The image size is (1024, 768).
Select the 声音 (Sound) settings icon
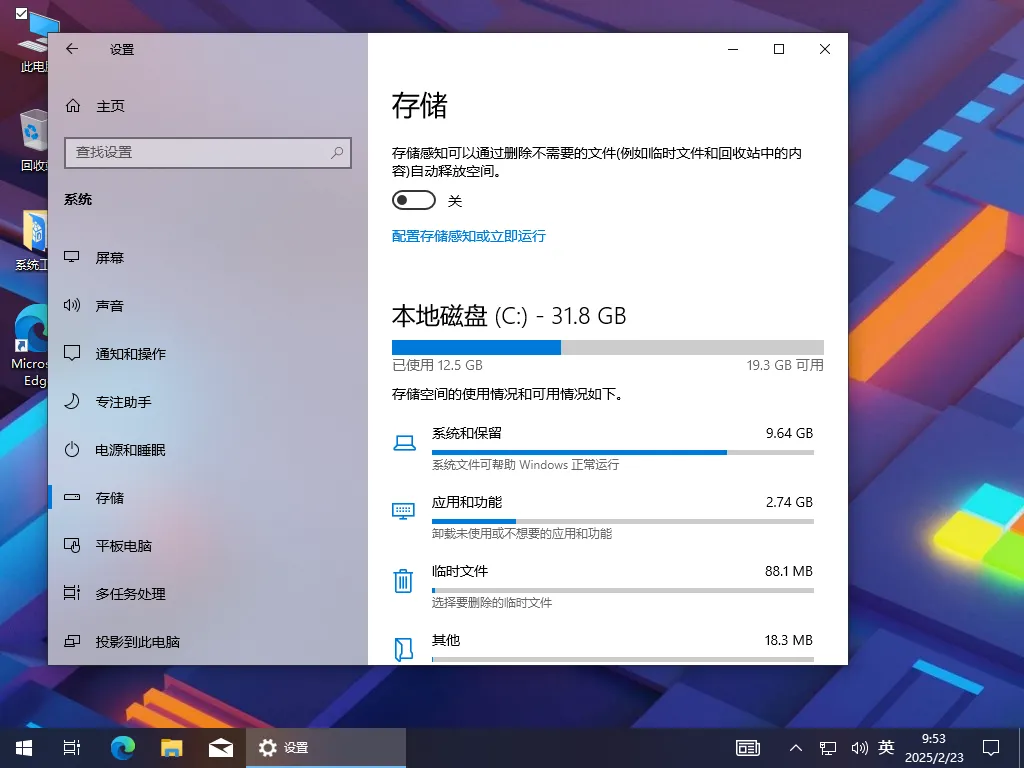pyautogui.click(x=110, y=305)
